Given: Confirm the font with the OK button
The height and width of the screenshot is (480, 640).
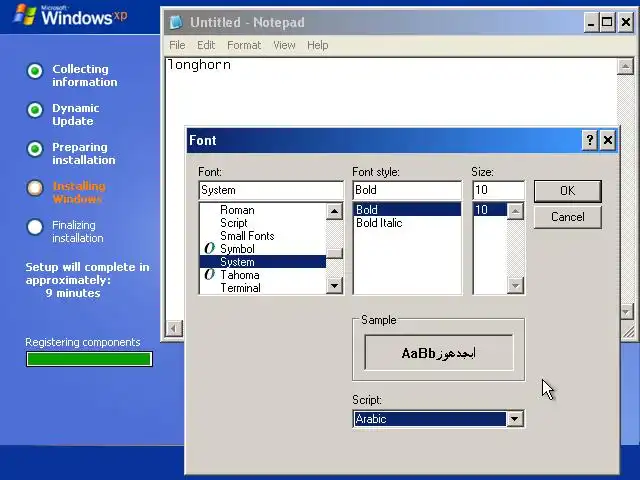Looking at the screenshot, I should click(567, 191).
